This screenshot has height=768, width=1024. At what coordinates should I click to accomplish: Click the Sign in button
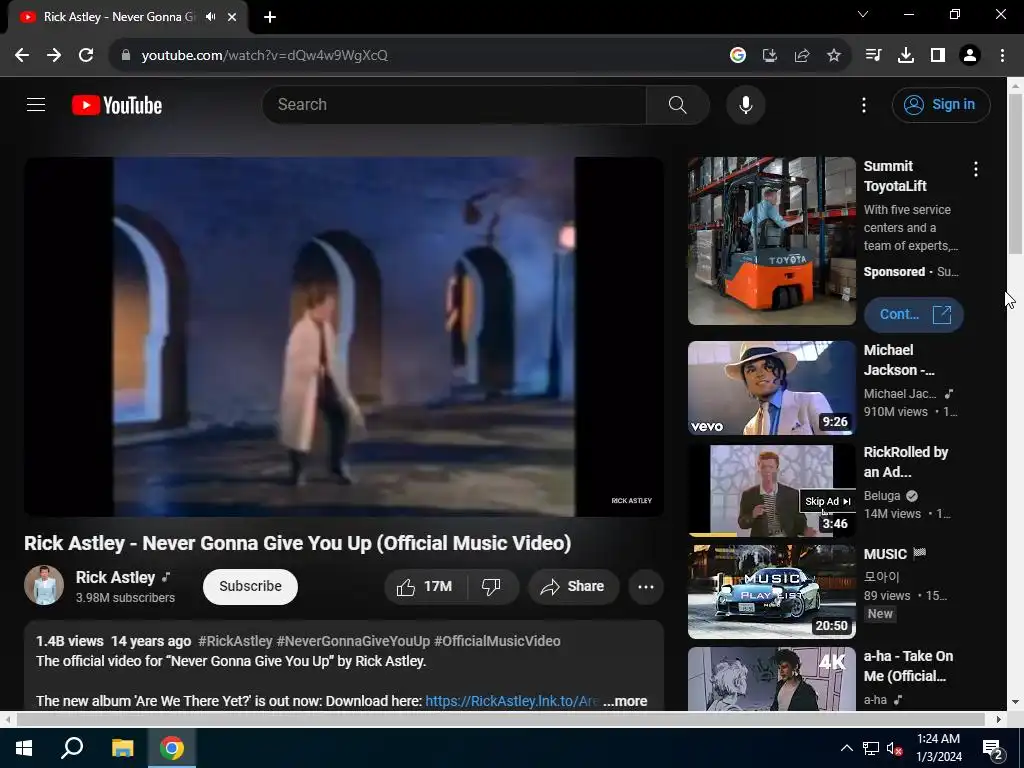(x=941, y=104)
